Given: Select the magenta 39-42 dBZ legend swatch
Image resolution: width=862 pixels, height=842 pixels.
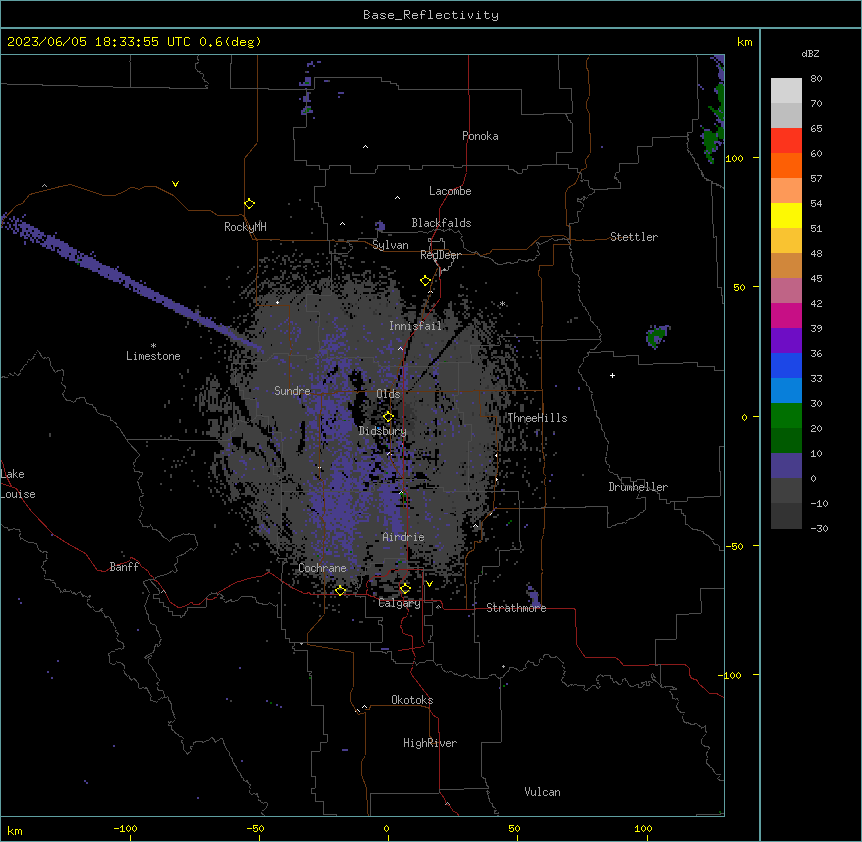Looking at the screenshot, I should coord(786,315).
